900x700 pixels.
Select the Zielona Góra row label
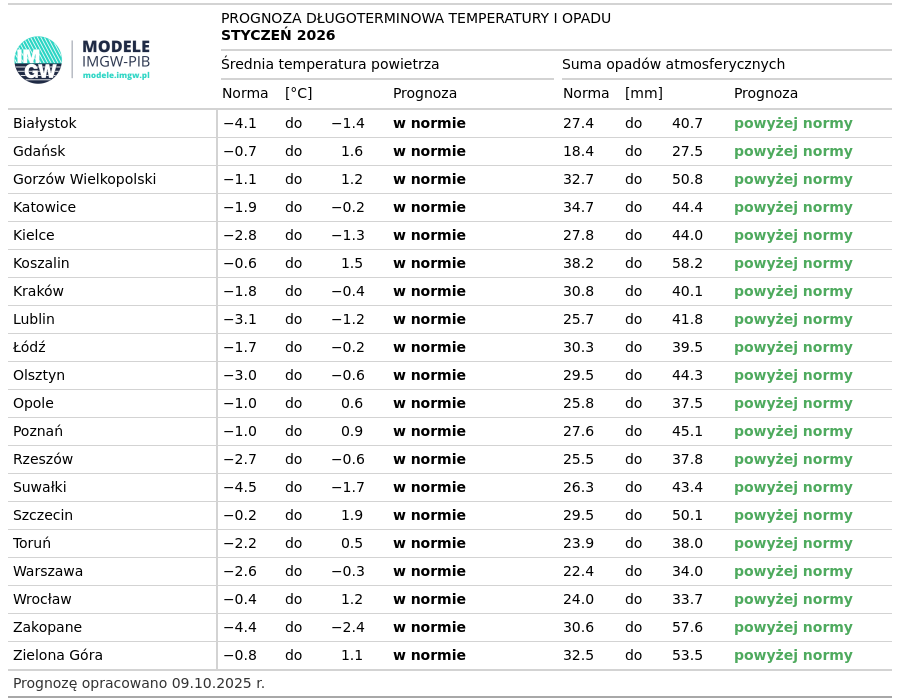[x=58, y=656]
